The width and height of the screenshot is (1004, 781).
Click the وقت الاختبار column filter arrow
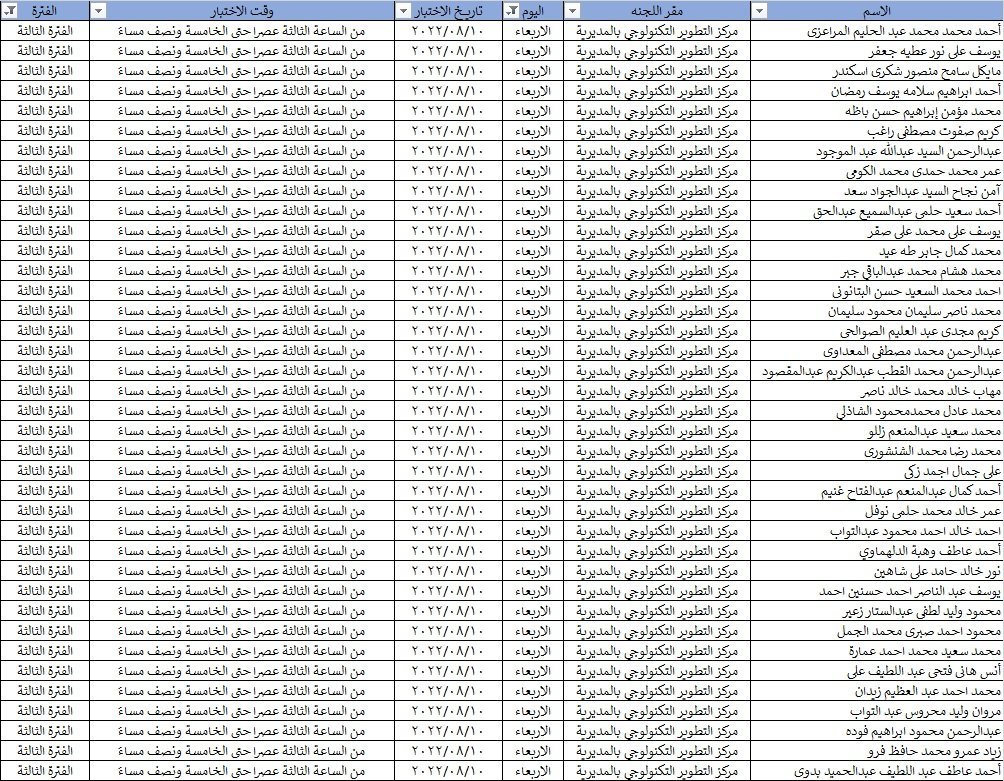98,10
